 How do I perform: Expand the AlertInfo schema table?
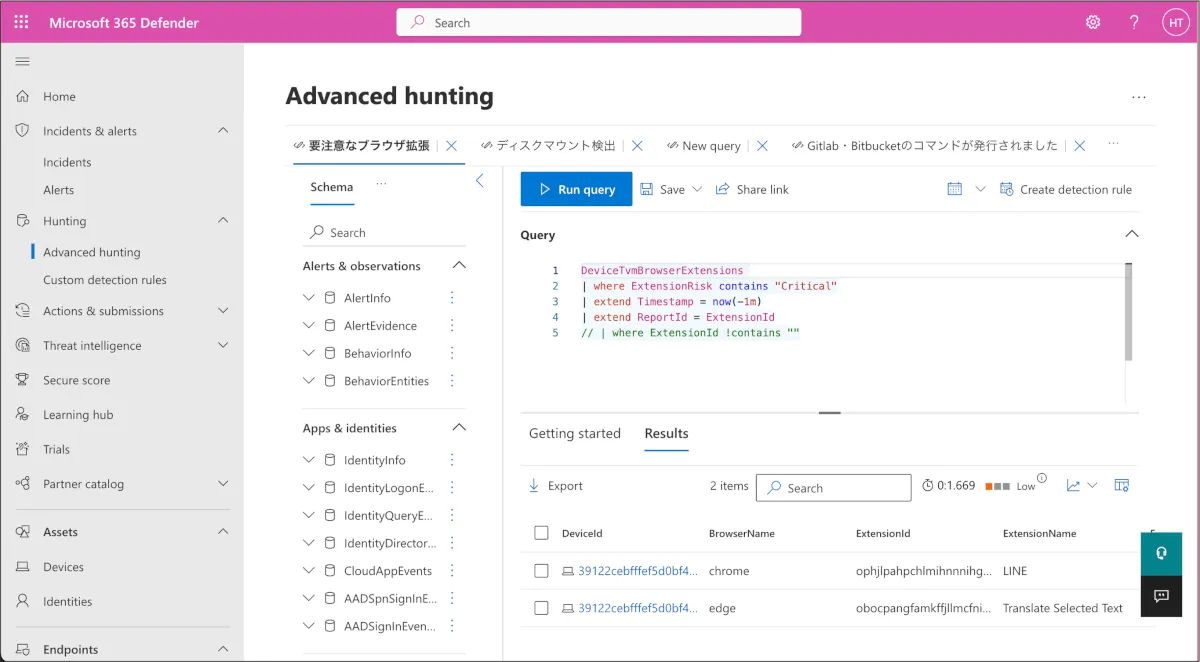point(309,298)
